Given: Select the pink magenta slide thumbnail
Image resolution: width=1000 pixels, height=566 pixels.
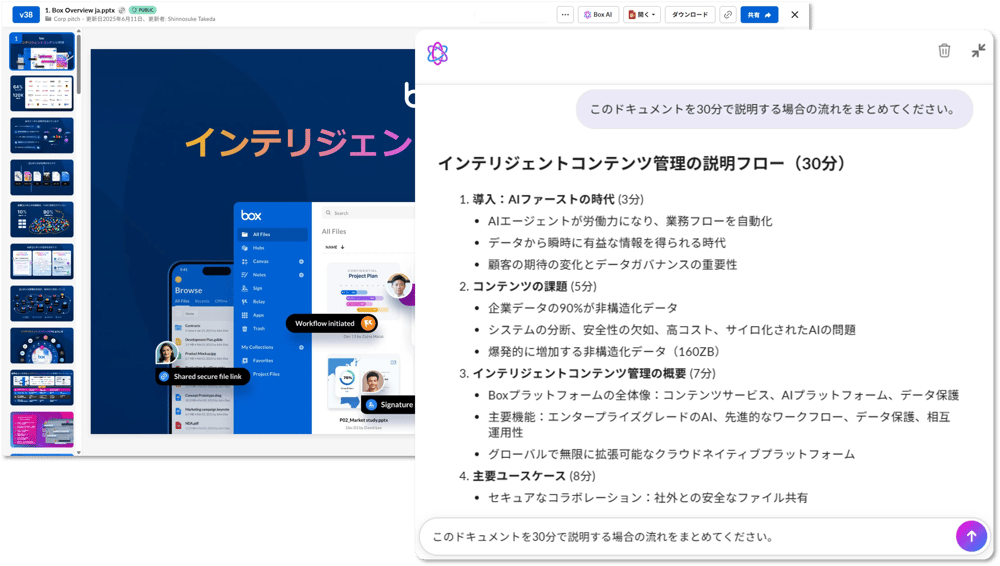Looking at the screenshot, I should (41, 429).
